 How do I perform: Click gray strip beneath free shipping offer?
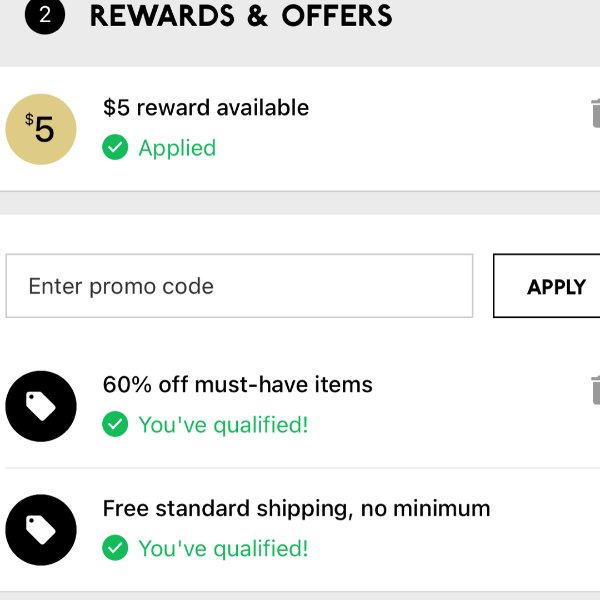pos(300,596)
